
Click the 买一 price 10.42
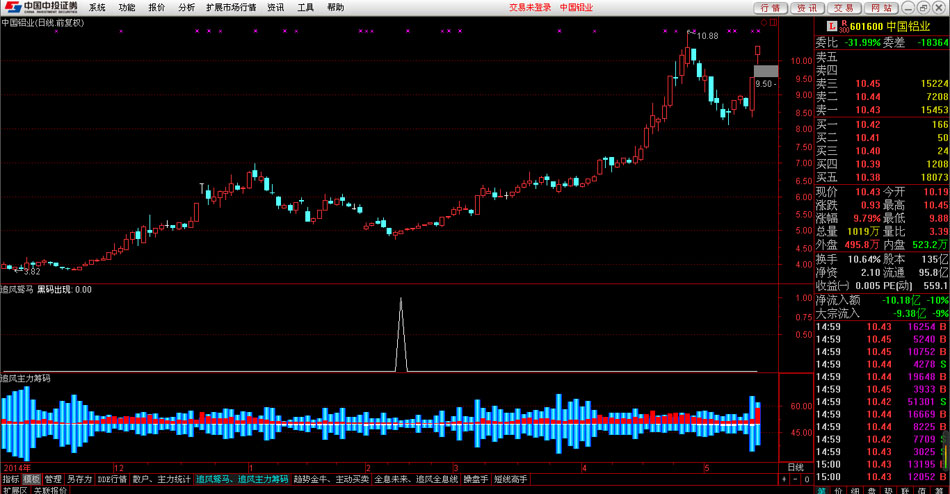pyautogui.click(x=868, y=124)
